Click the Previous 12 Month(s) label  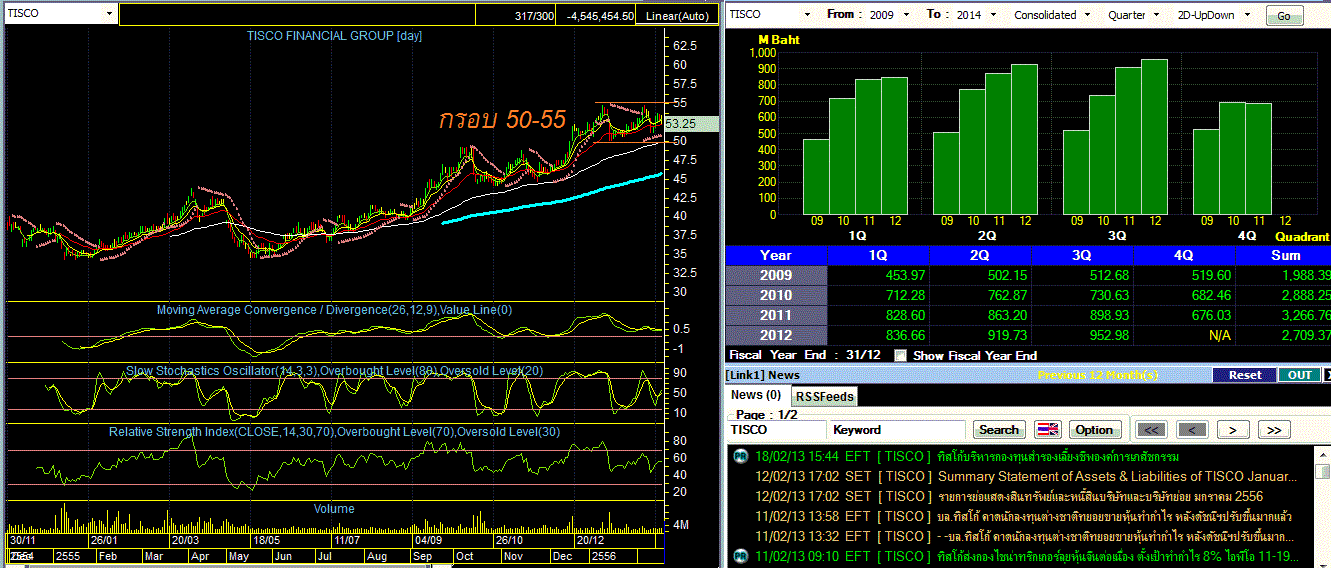pyautogui.click(x=1098, y=375)
